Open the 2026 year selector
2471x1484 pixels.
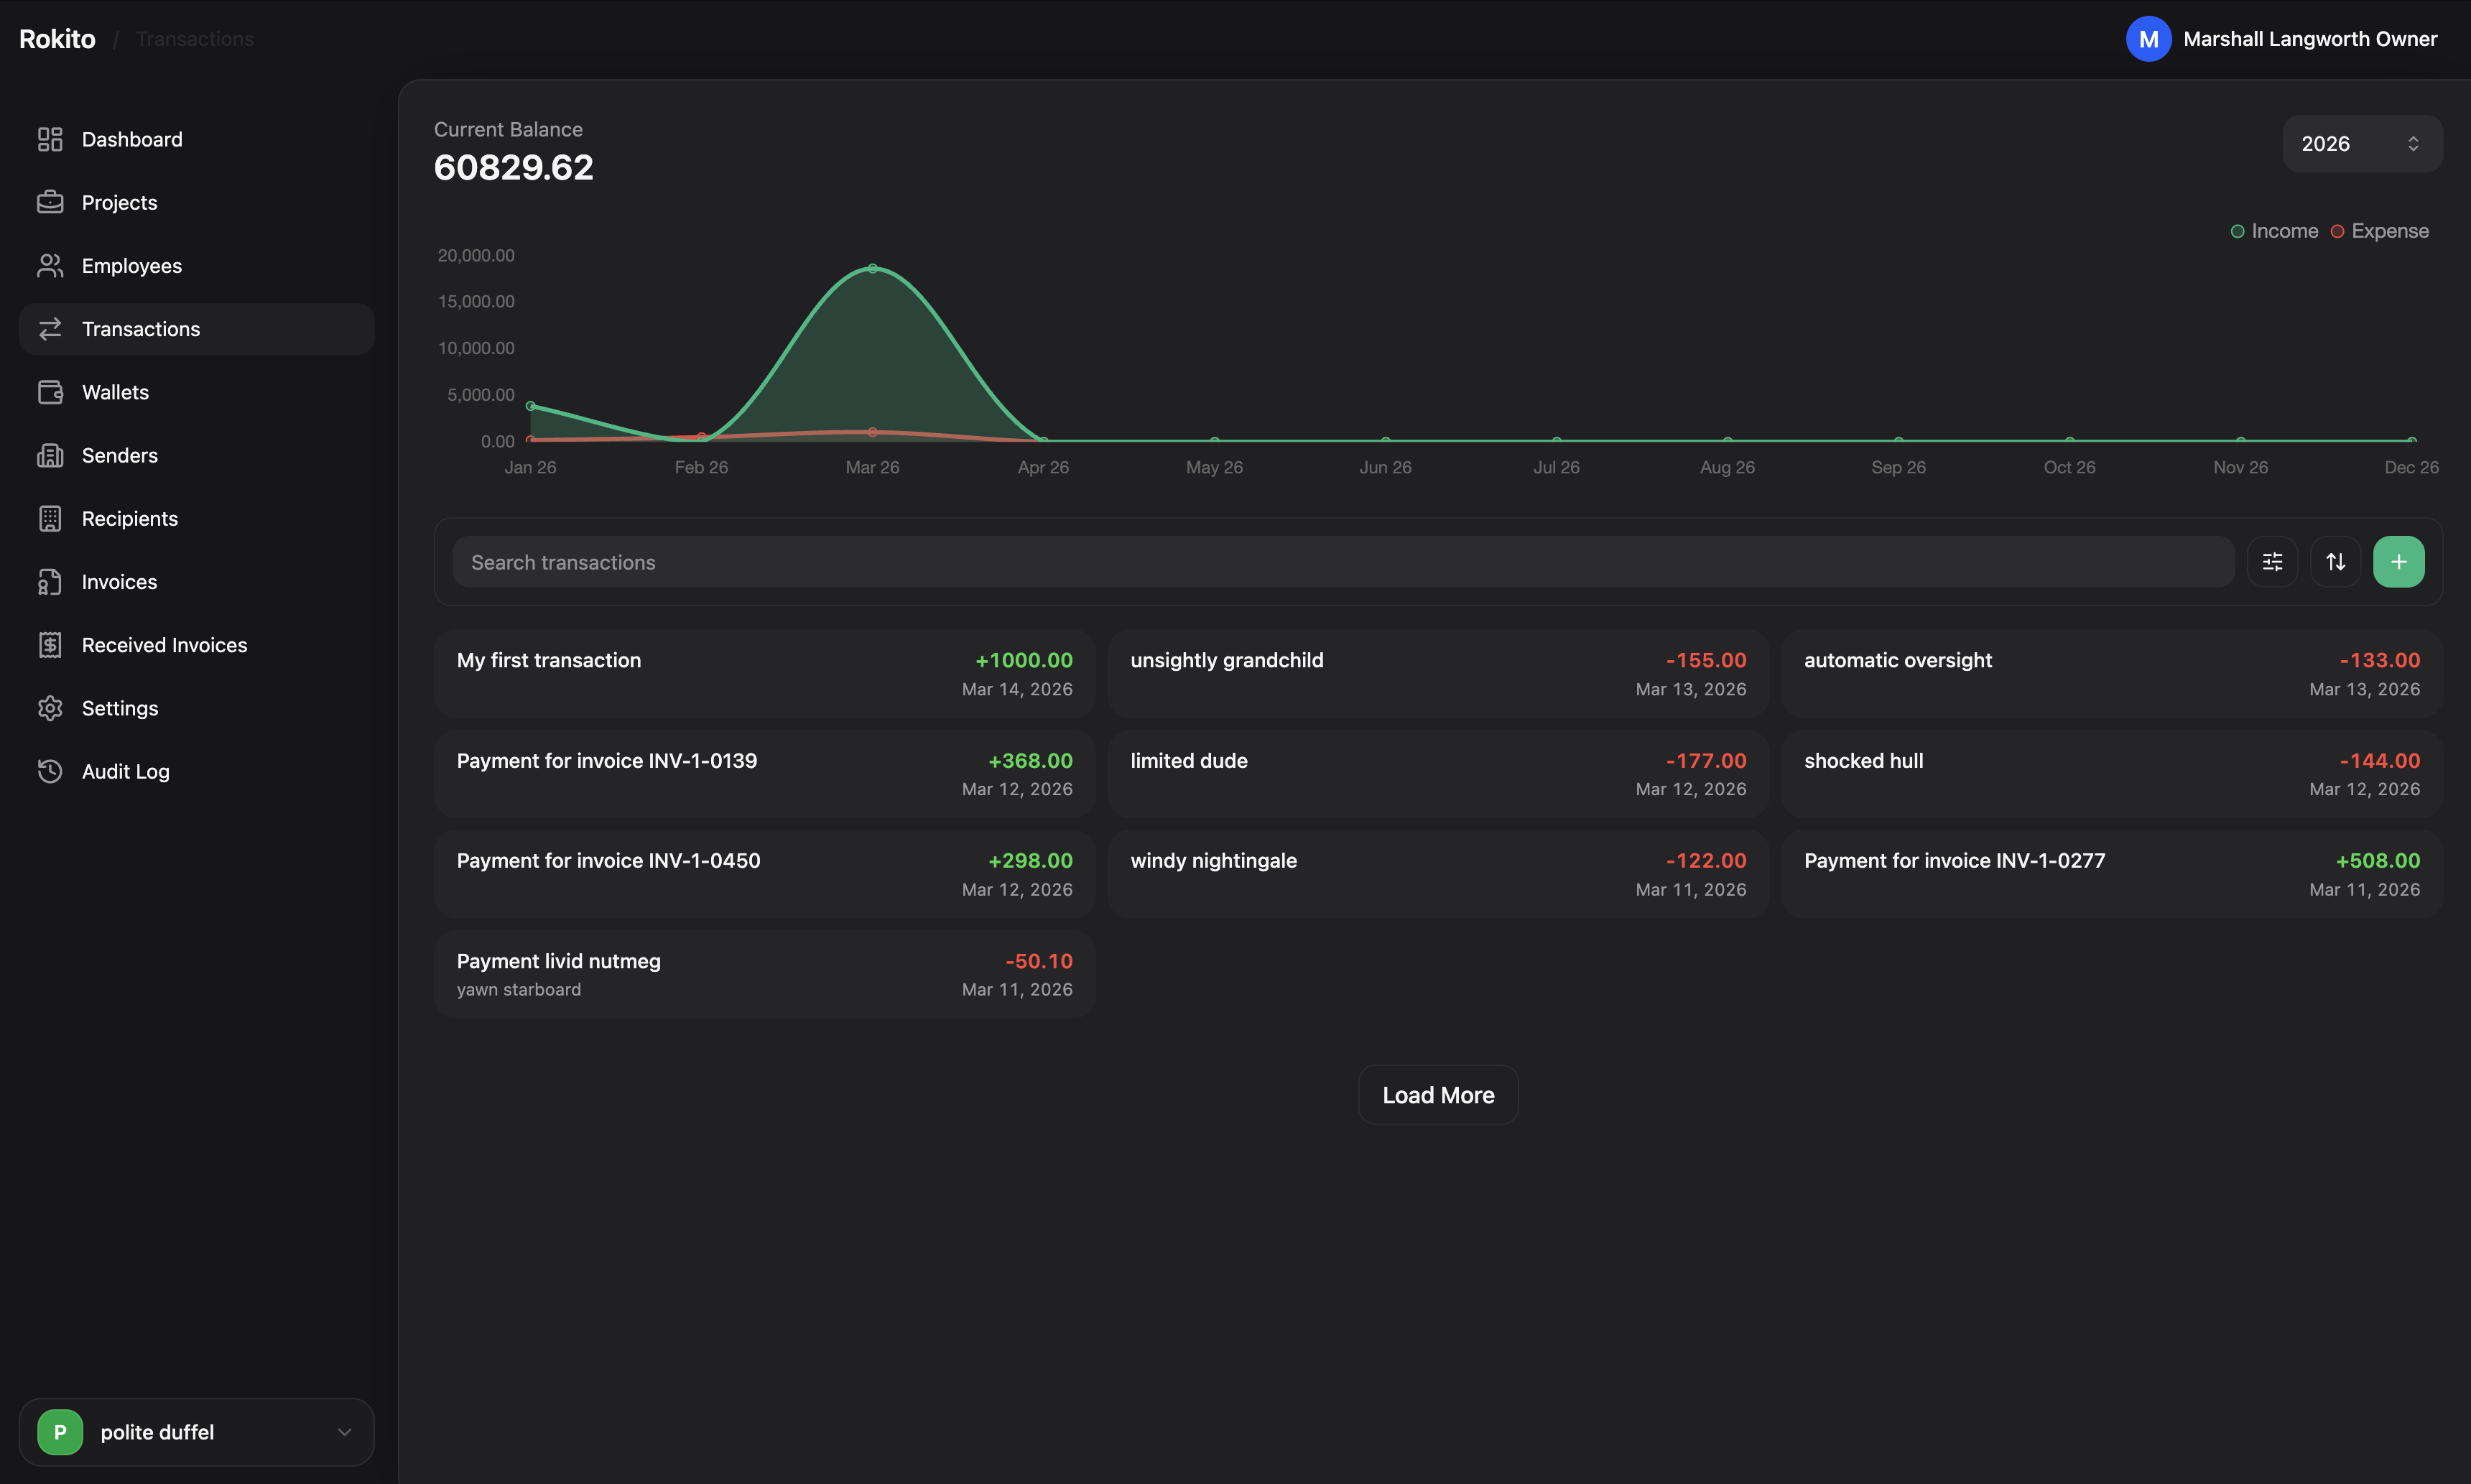pyautogui.click(x=2361, y=143)
